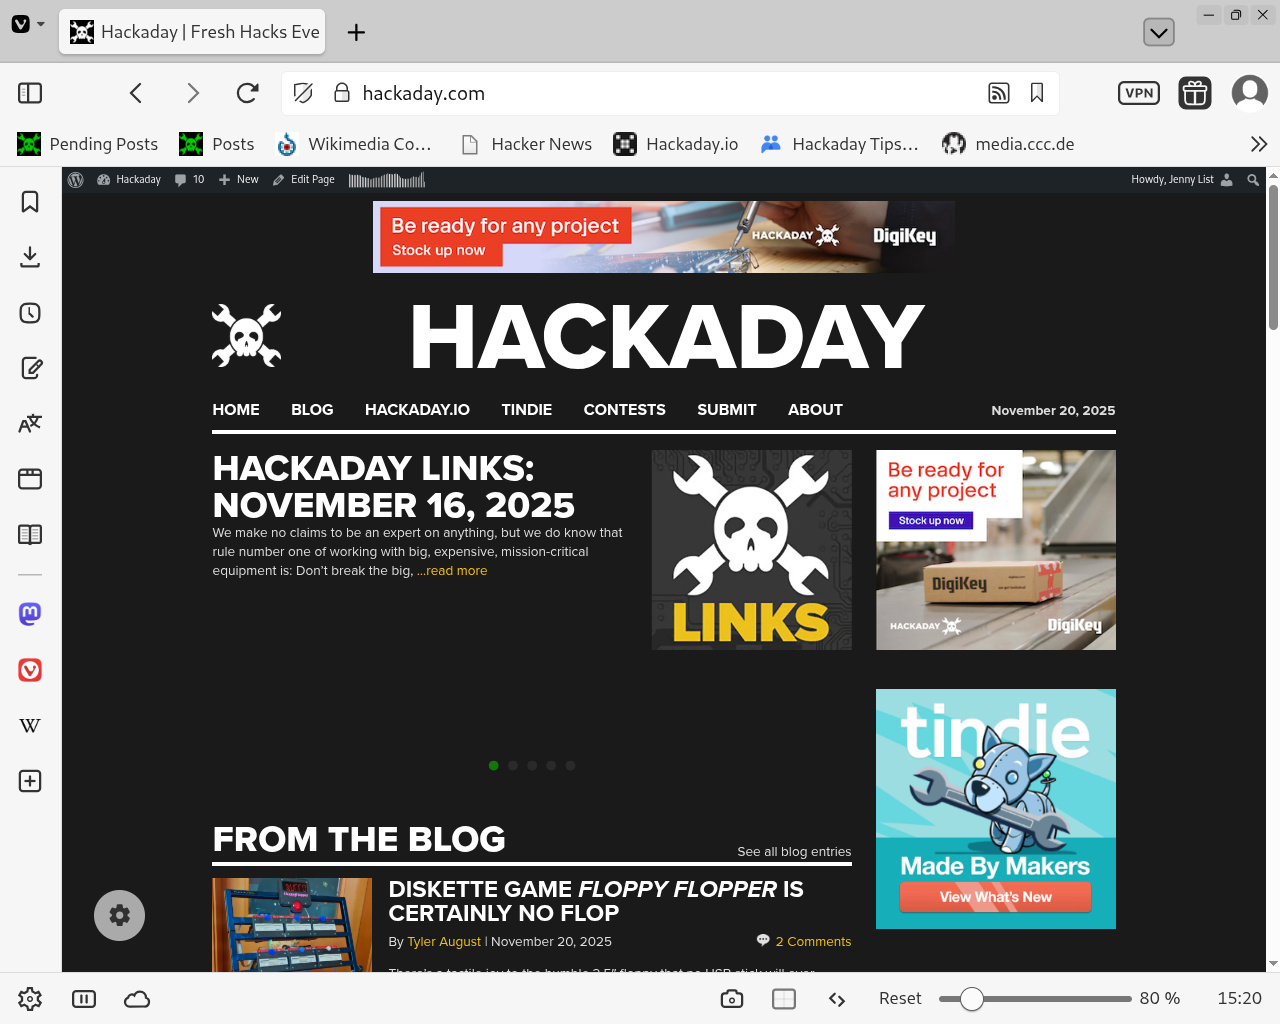Screen dimensions: 1280x1024
Task: Click the page zoom slider handle
Action: (x=971, y=999)
